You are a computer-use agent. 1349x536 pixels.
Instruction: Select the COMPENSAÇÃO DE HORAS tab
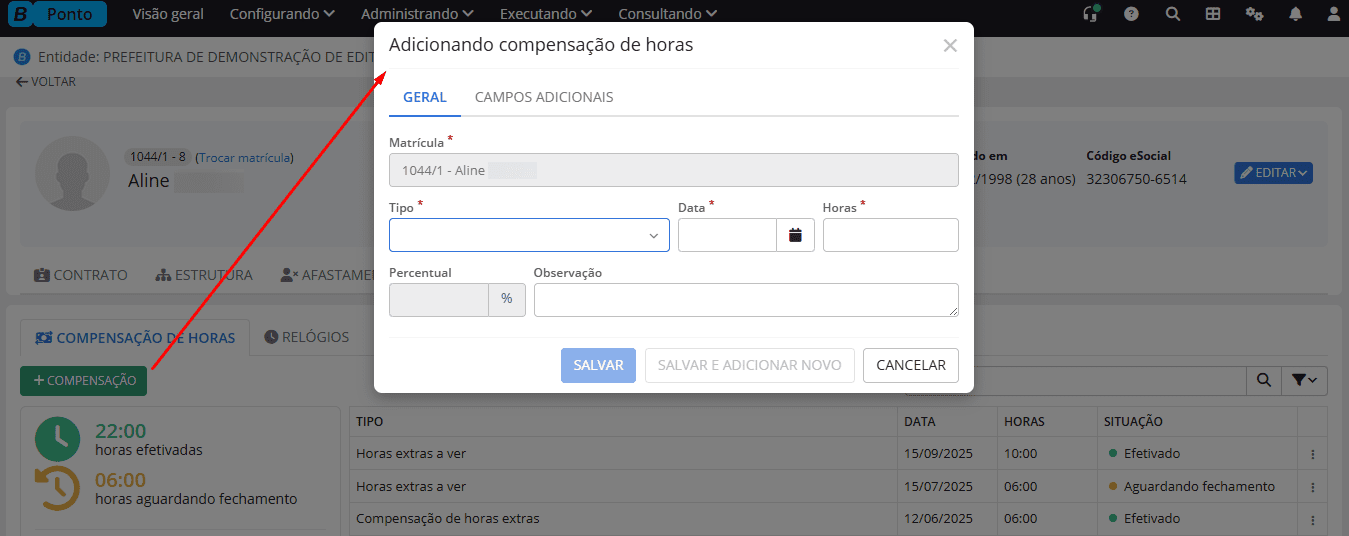point(135,338)
